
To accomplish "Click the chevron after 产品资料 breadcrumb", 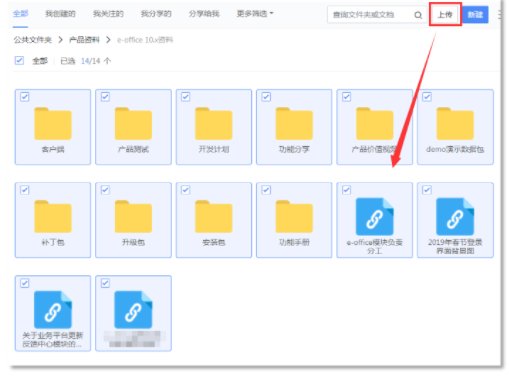I will coord(108,40).
